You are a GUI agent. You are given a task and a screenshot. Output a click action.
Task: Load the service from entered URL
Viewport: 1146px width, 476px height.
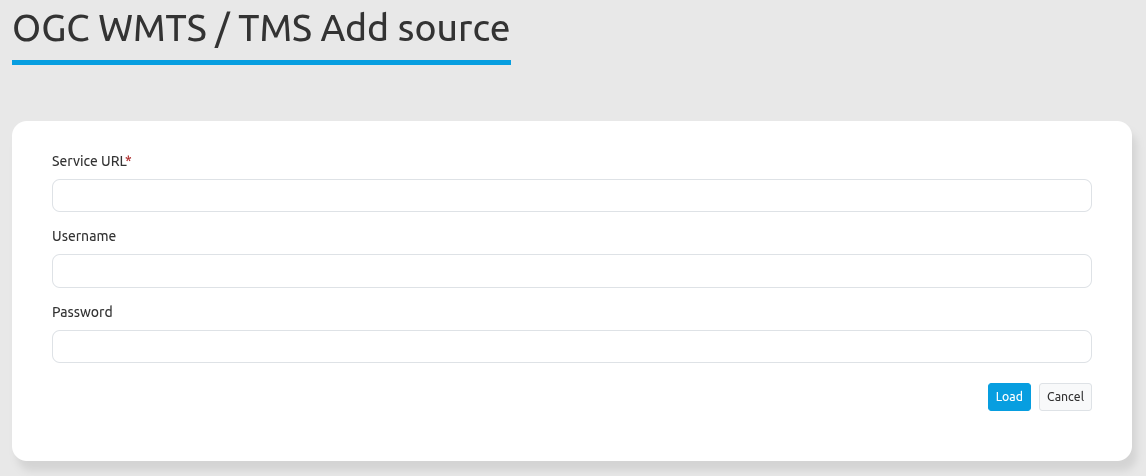click(1009, 397)
